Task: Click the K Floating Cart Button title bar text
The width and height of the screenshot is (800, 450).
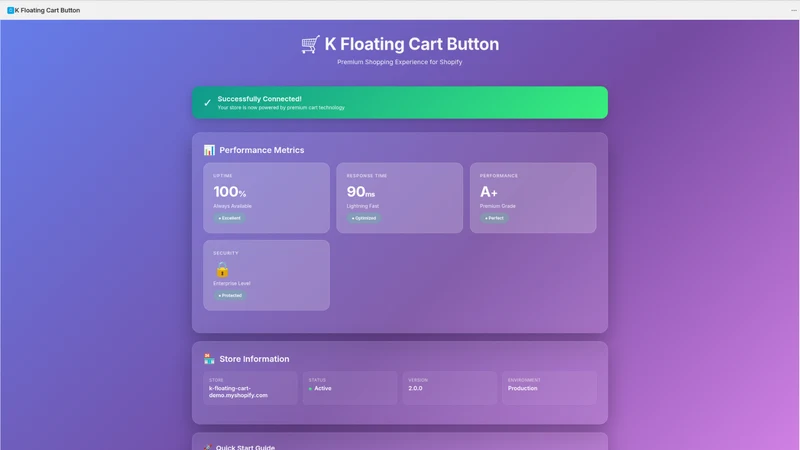Action: pos(47,10)
